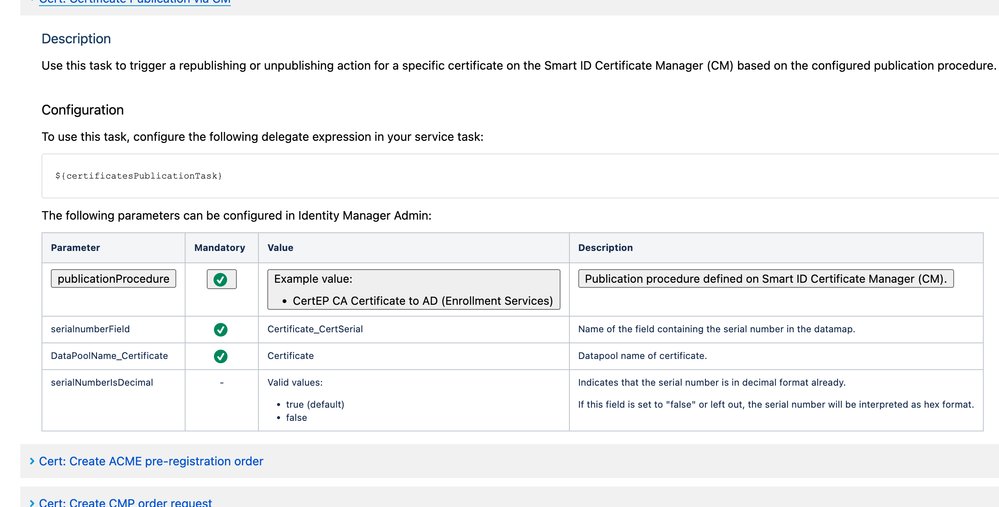The height and width of the screenshot is (507, 999).
Task: Select the CertEP CA Certificate example value
Action: pos(422,301)
